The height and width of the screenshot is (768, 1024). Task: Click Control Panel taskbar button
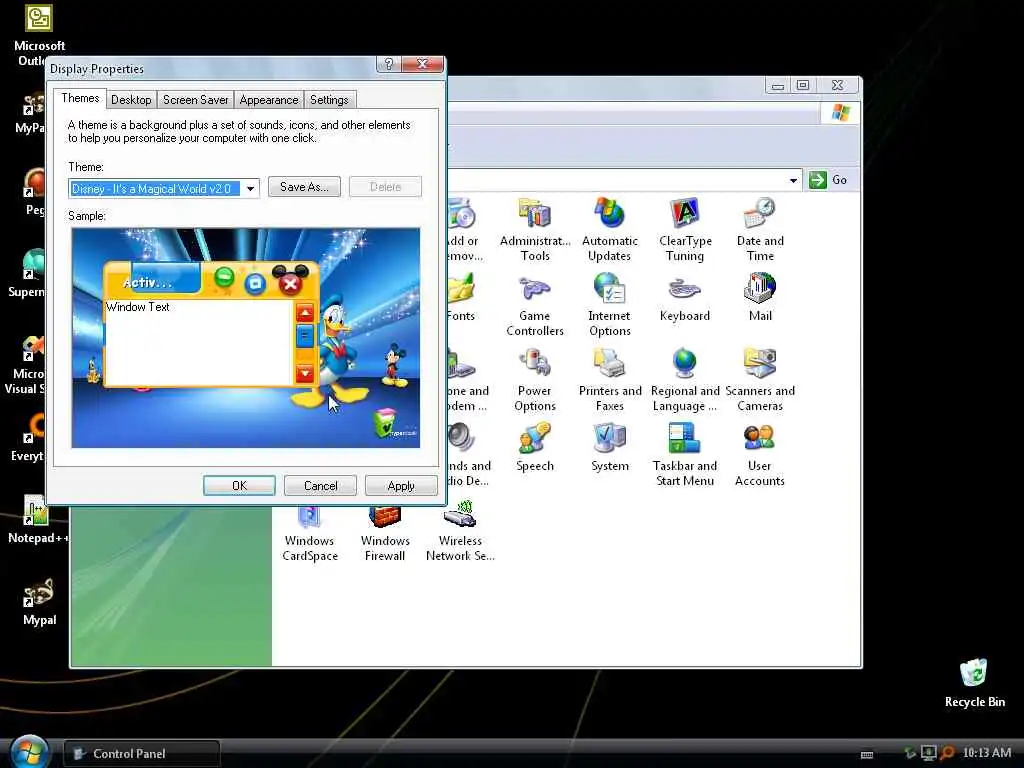point(142,754)
